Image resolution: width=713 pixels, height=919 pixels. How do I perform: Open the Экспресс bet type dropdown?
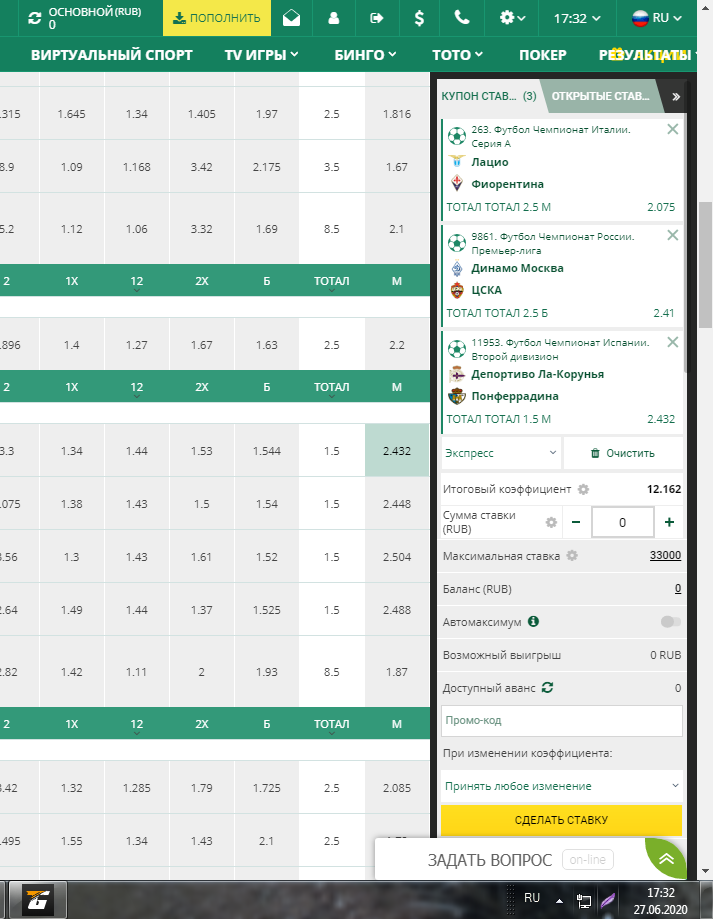(x=500, y=453)
